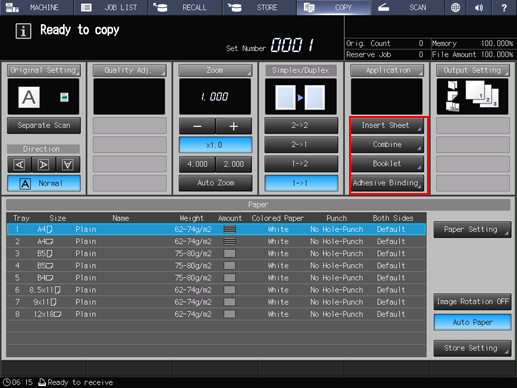Open help with the question mark icon
517x388 pixels.
[x=504, y=7]
